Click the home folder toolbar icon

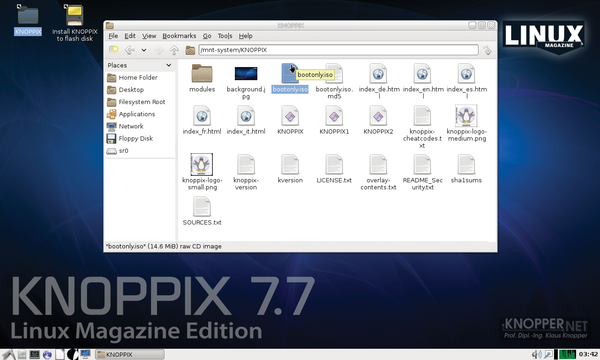click(190, 50)
